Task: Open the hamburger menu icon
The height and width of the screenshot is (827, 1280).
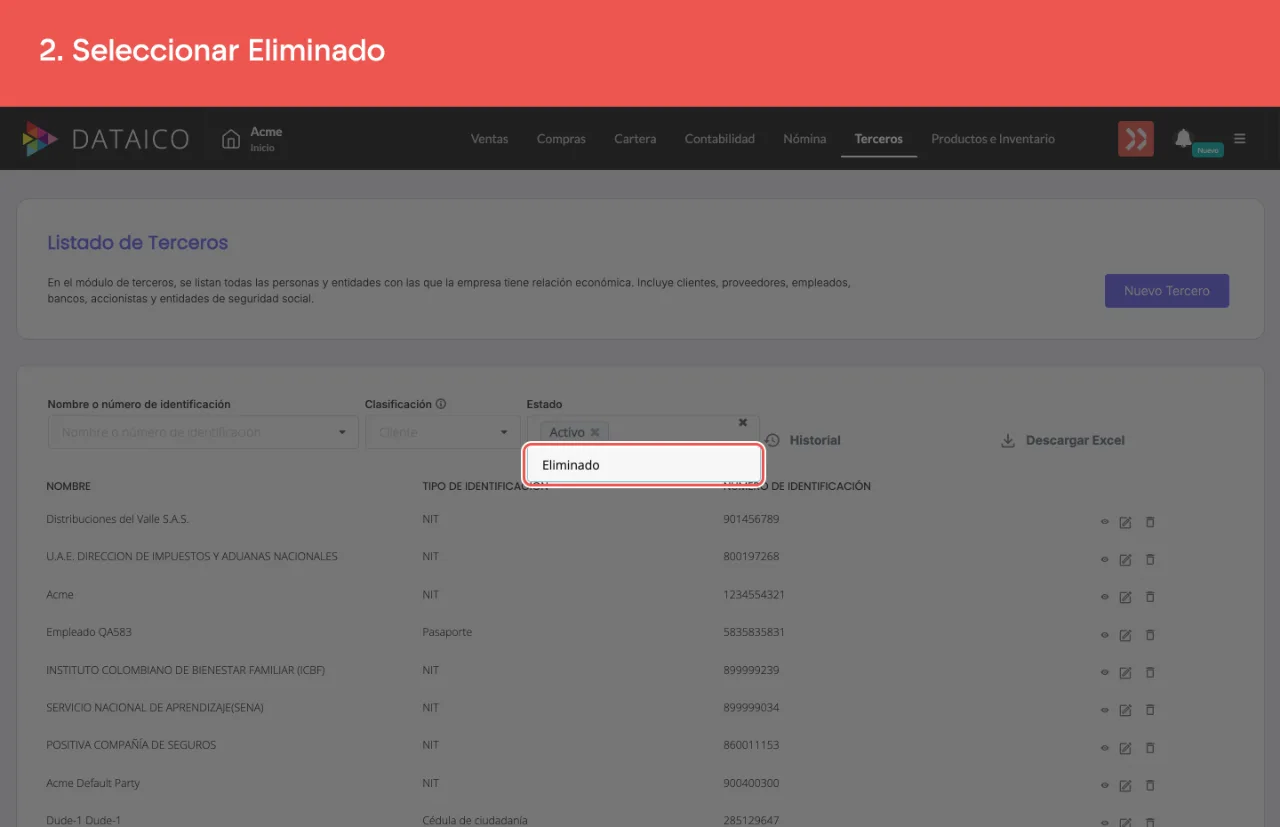Action: [x=1240, y=139]
